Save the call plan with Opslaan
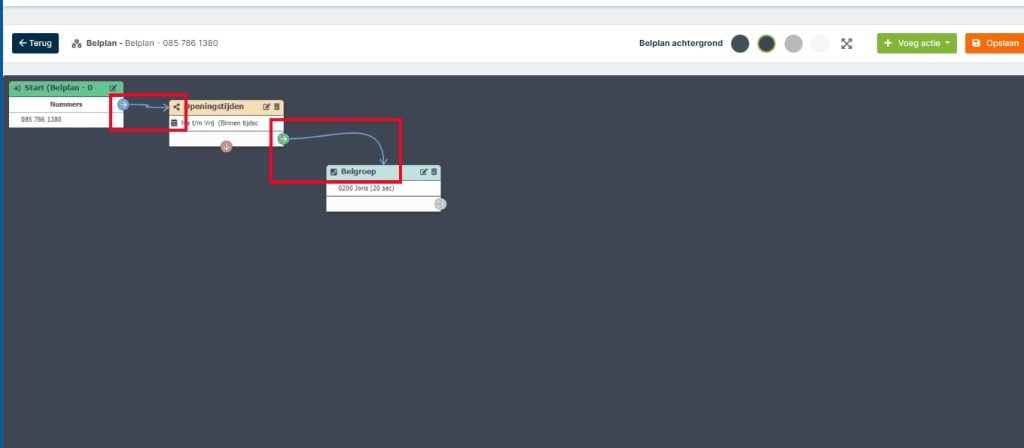This screenshot has height=448, width=1024. click(995, 43)
